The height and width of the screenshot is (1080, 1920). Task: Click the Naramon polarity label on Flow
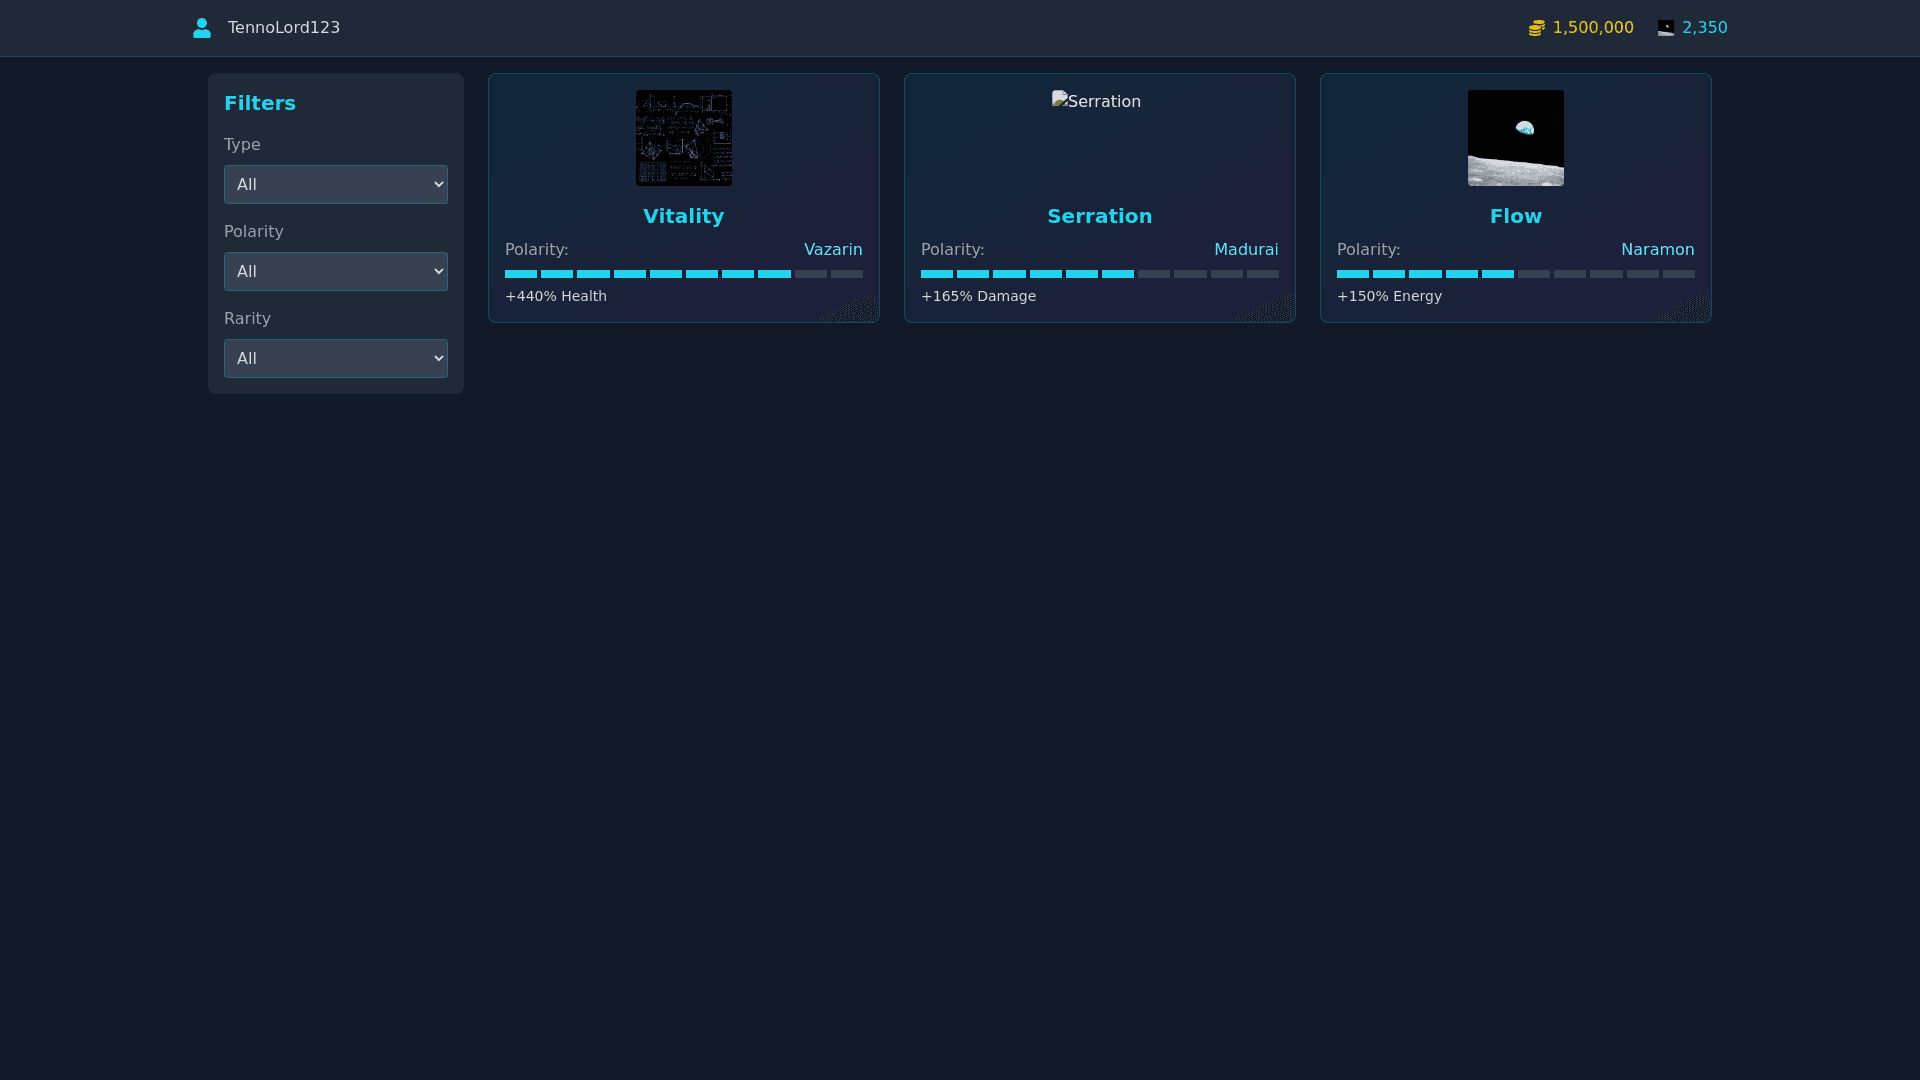(x=1657, y=249)
